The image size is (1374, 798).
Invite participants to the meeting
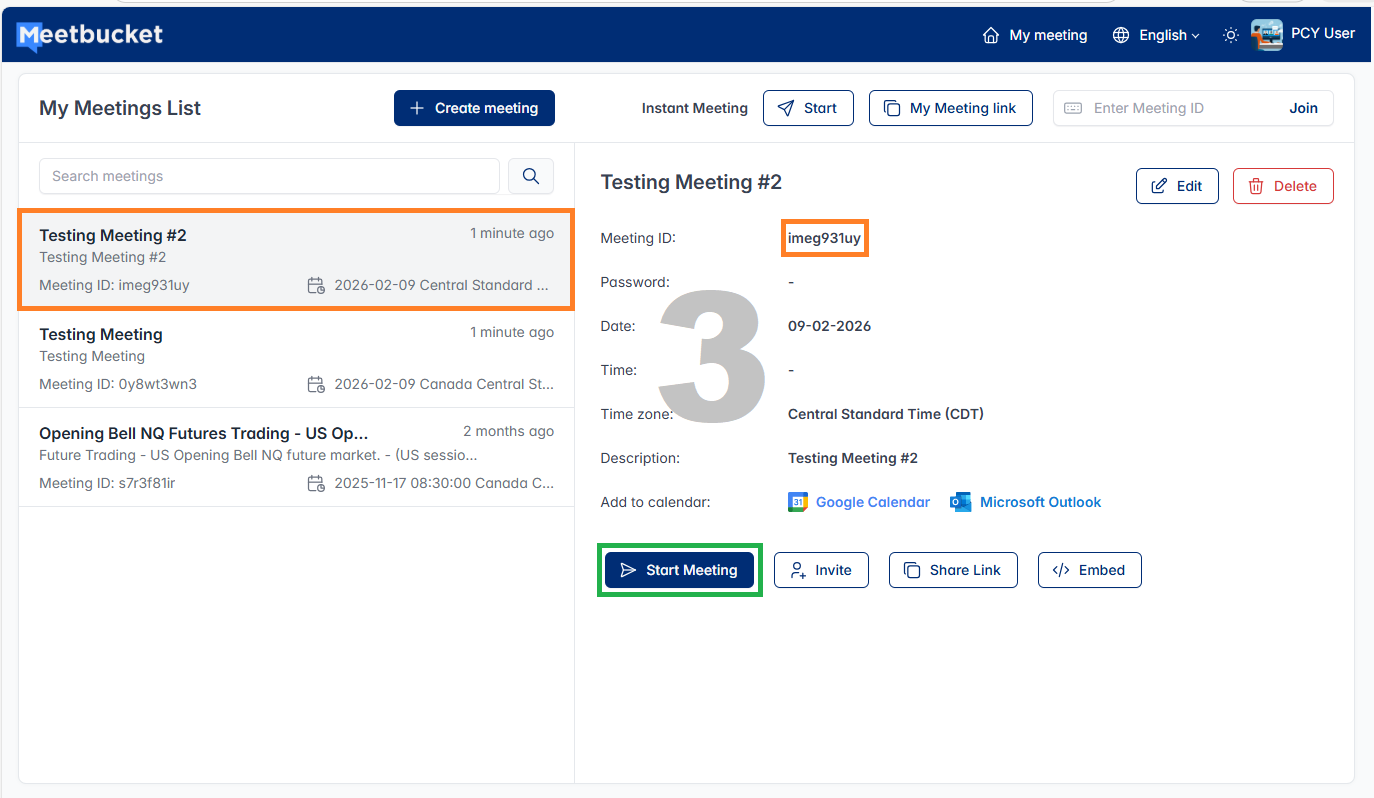(821, 570)
